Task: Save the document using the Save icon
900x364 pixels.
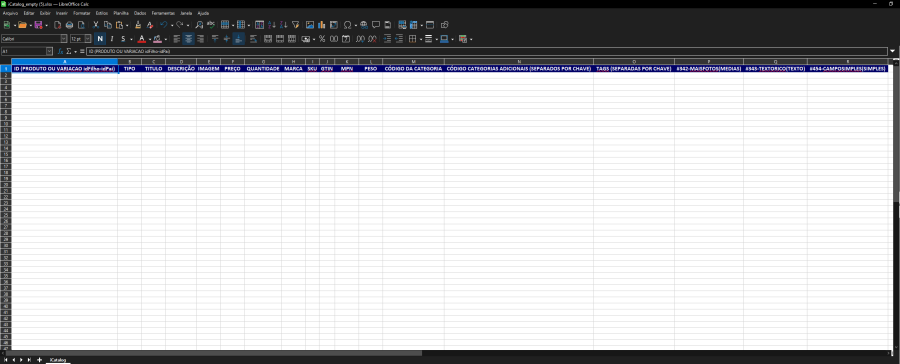Action: click(38, 25)
